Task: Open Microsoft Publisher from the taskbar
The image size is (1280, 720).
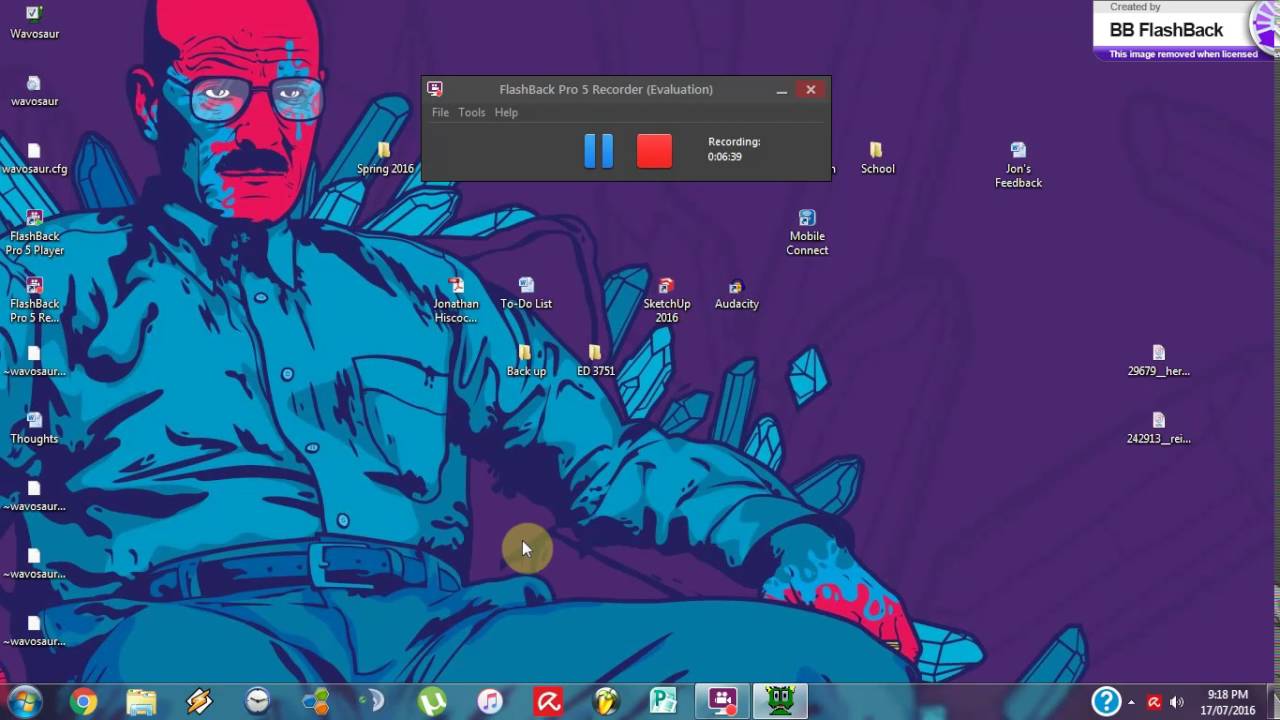Action: point(664,702)
